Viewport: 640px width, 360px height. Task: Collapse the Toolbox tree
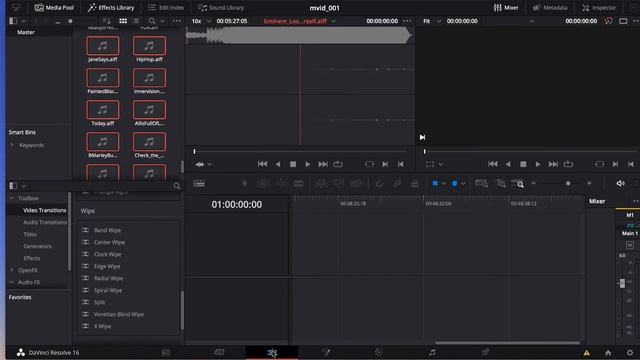12,198
